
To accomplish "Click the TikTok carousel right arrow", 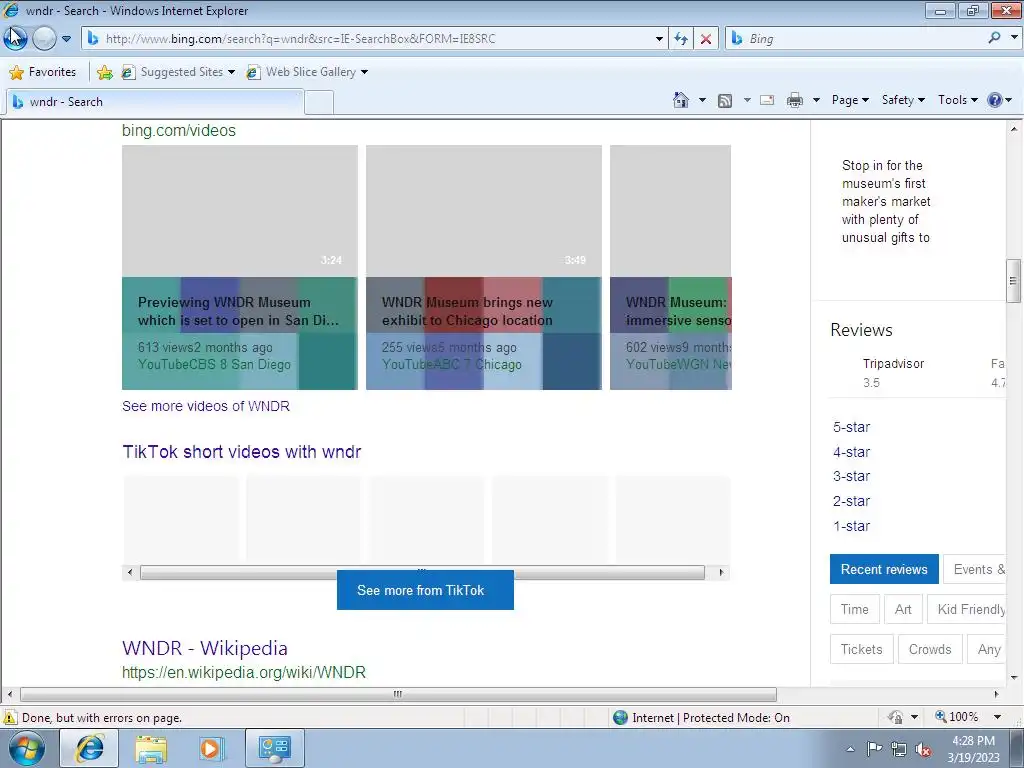I will 721,573.
